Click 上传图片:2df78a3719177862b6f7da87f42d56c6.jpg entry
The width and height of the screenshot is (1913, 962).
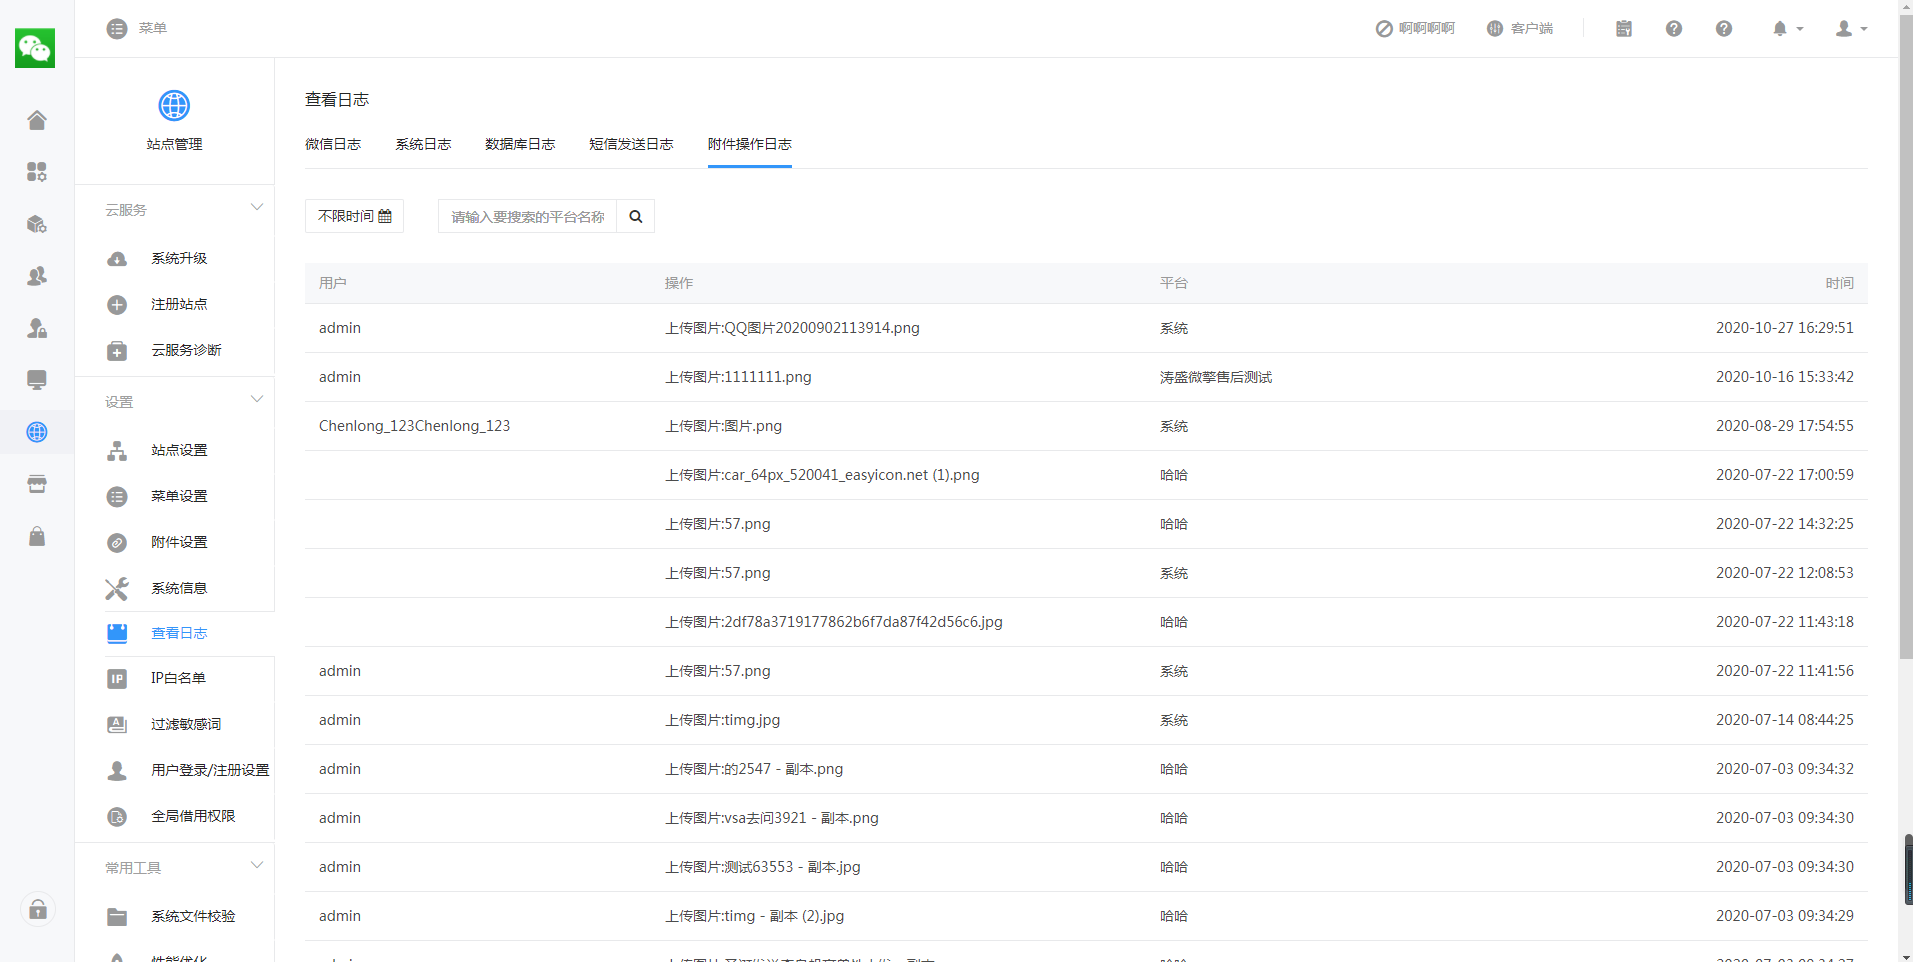[x=834, y=622]
